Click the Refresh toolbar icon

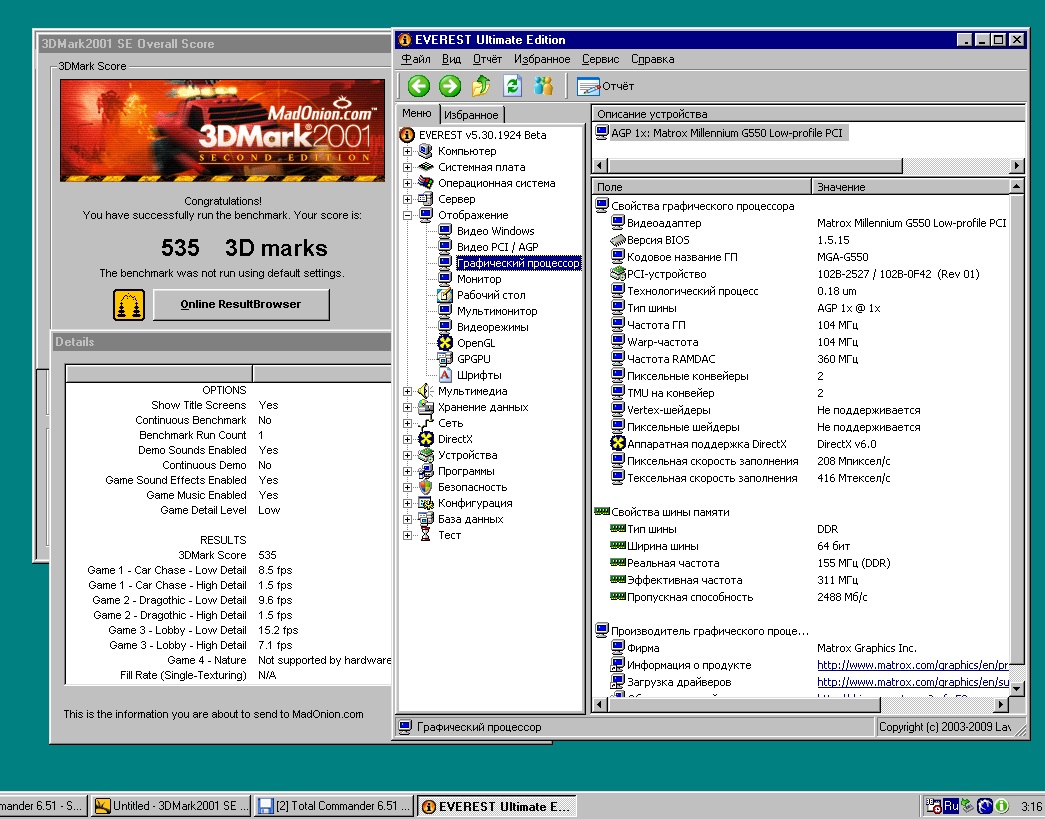coord(512,86)
